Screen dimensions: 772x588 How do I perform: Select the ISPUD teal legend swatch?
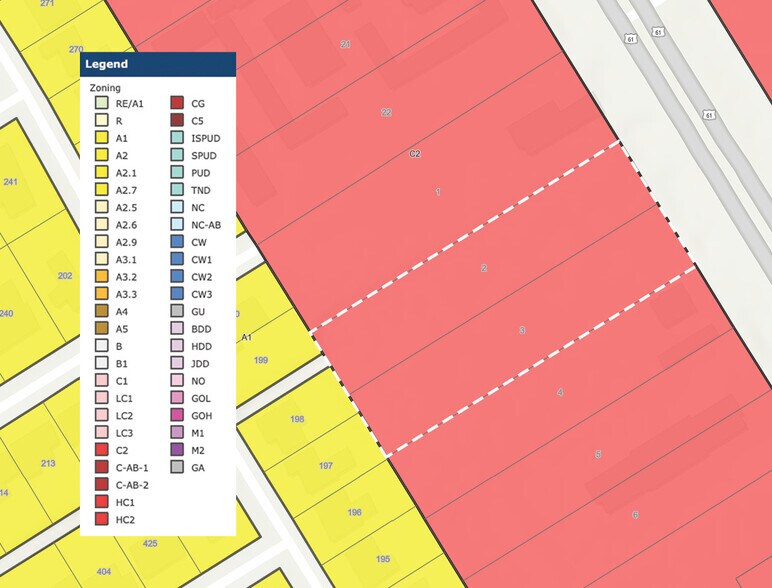tap(177, 137)
